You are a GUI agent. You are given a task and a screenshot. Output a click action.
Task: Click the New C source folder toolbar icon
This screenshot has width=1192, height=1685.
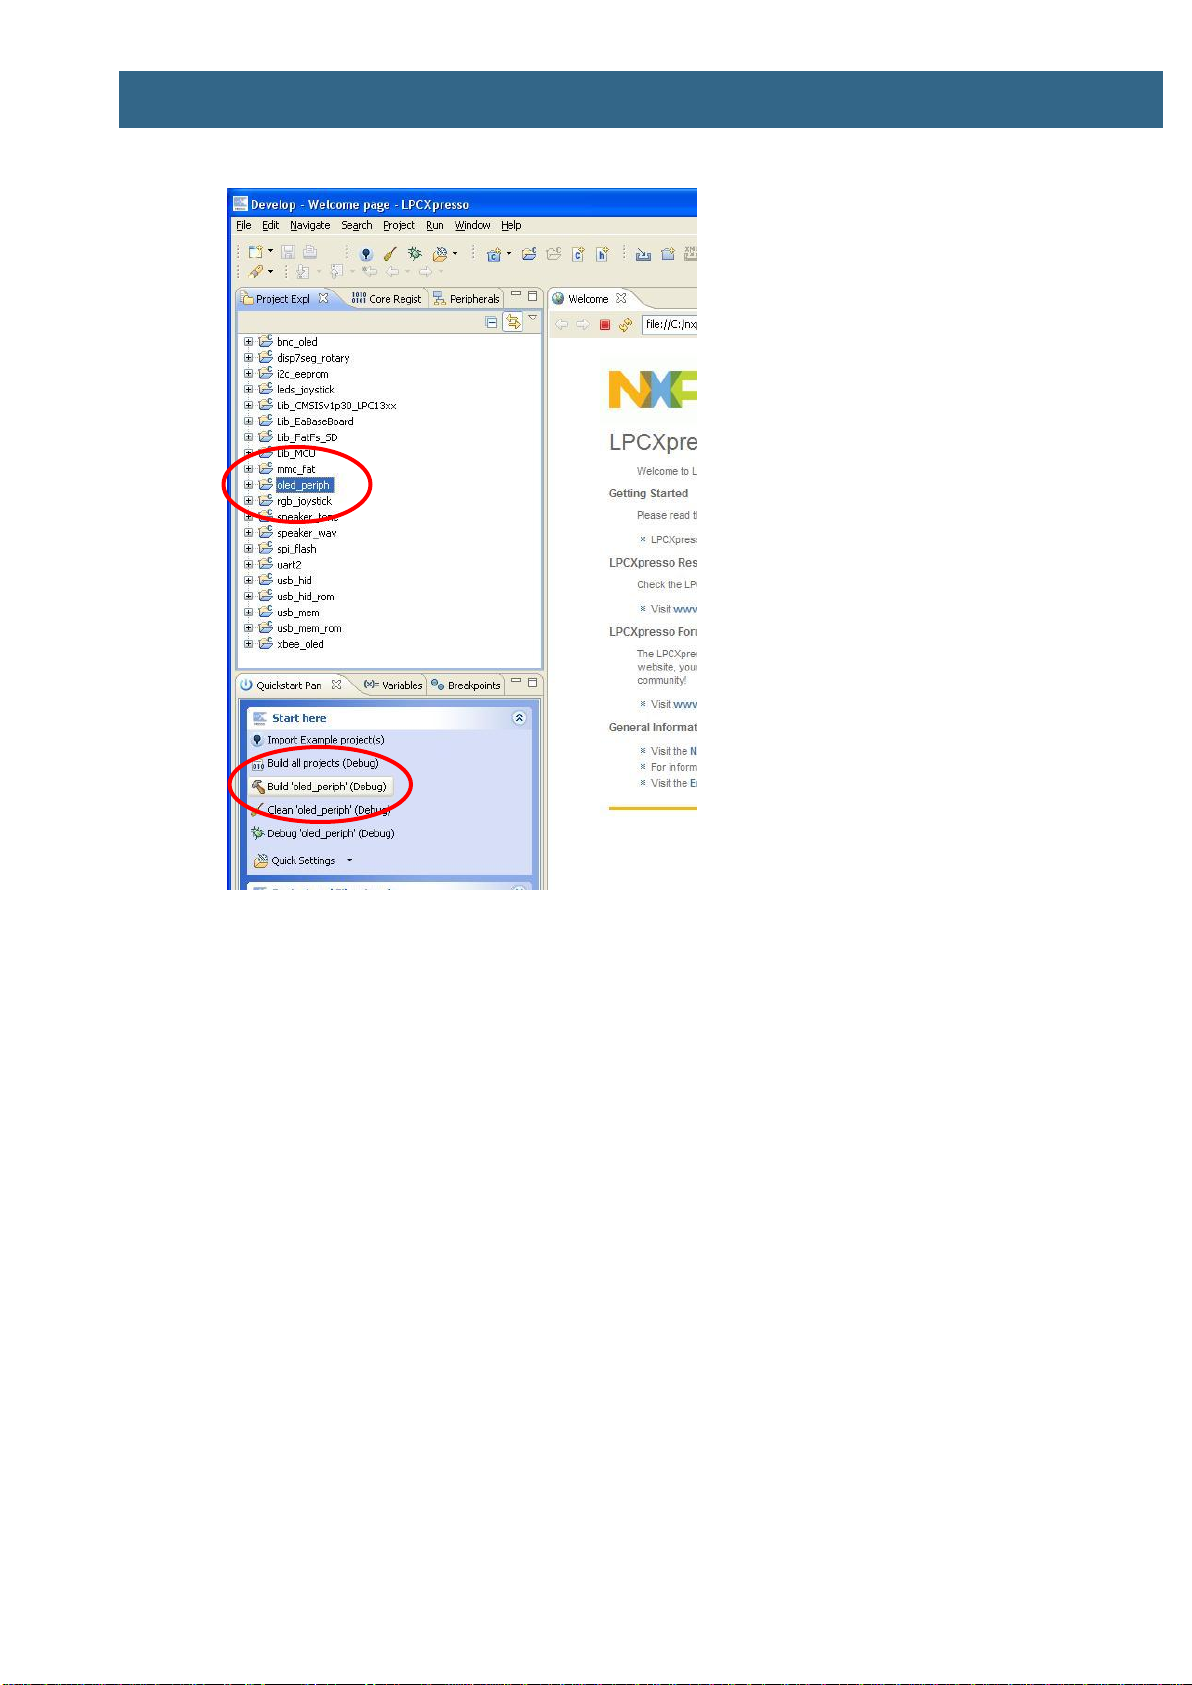pyautogui.click(x=529, y=254)
